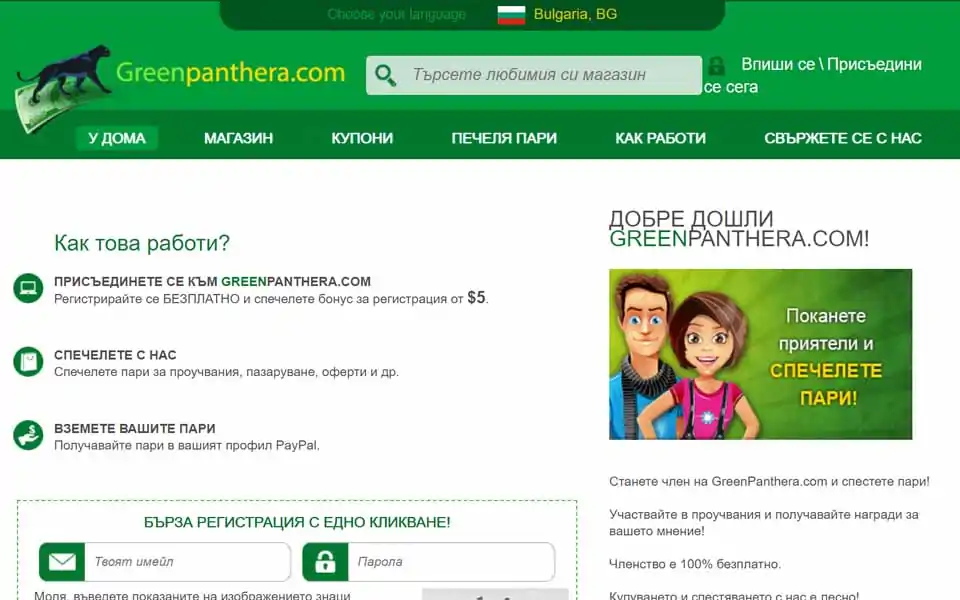960x600 pixels.
Task: Click the laptop icon for joining step
Action: (28, 288)
